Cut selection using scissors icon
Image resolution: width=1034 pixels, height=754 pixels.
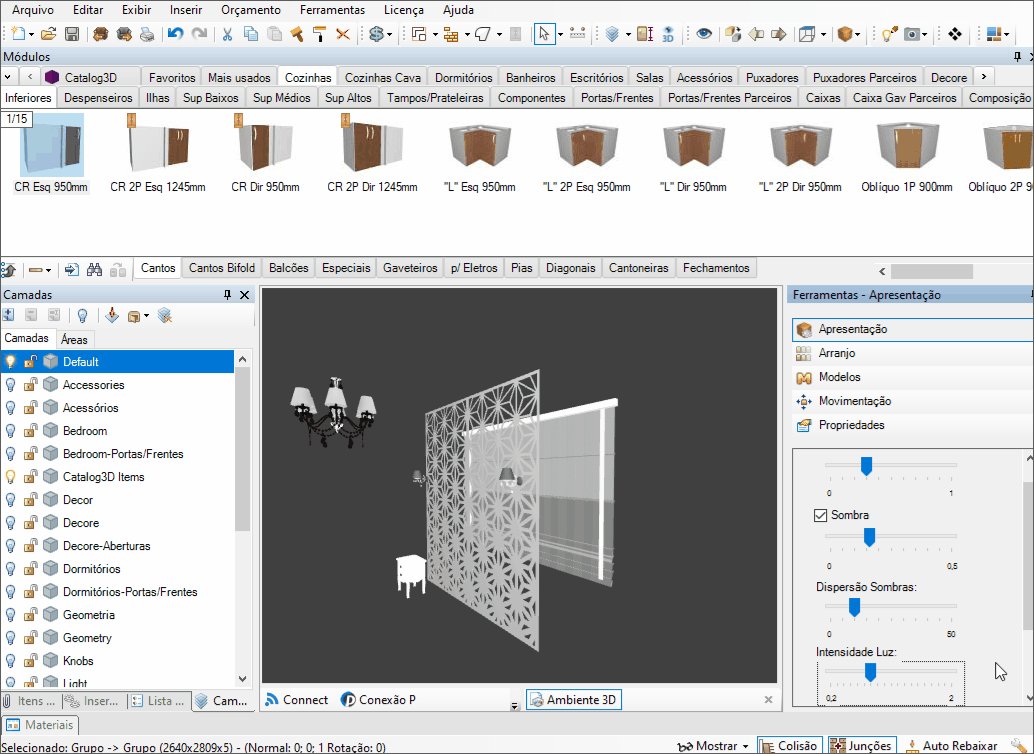coord(228,34)
